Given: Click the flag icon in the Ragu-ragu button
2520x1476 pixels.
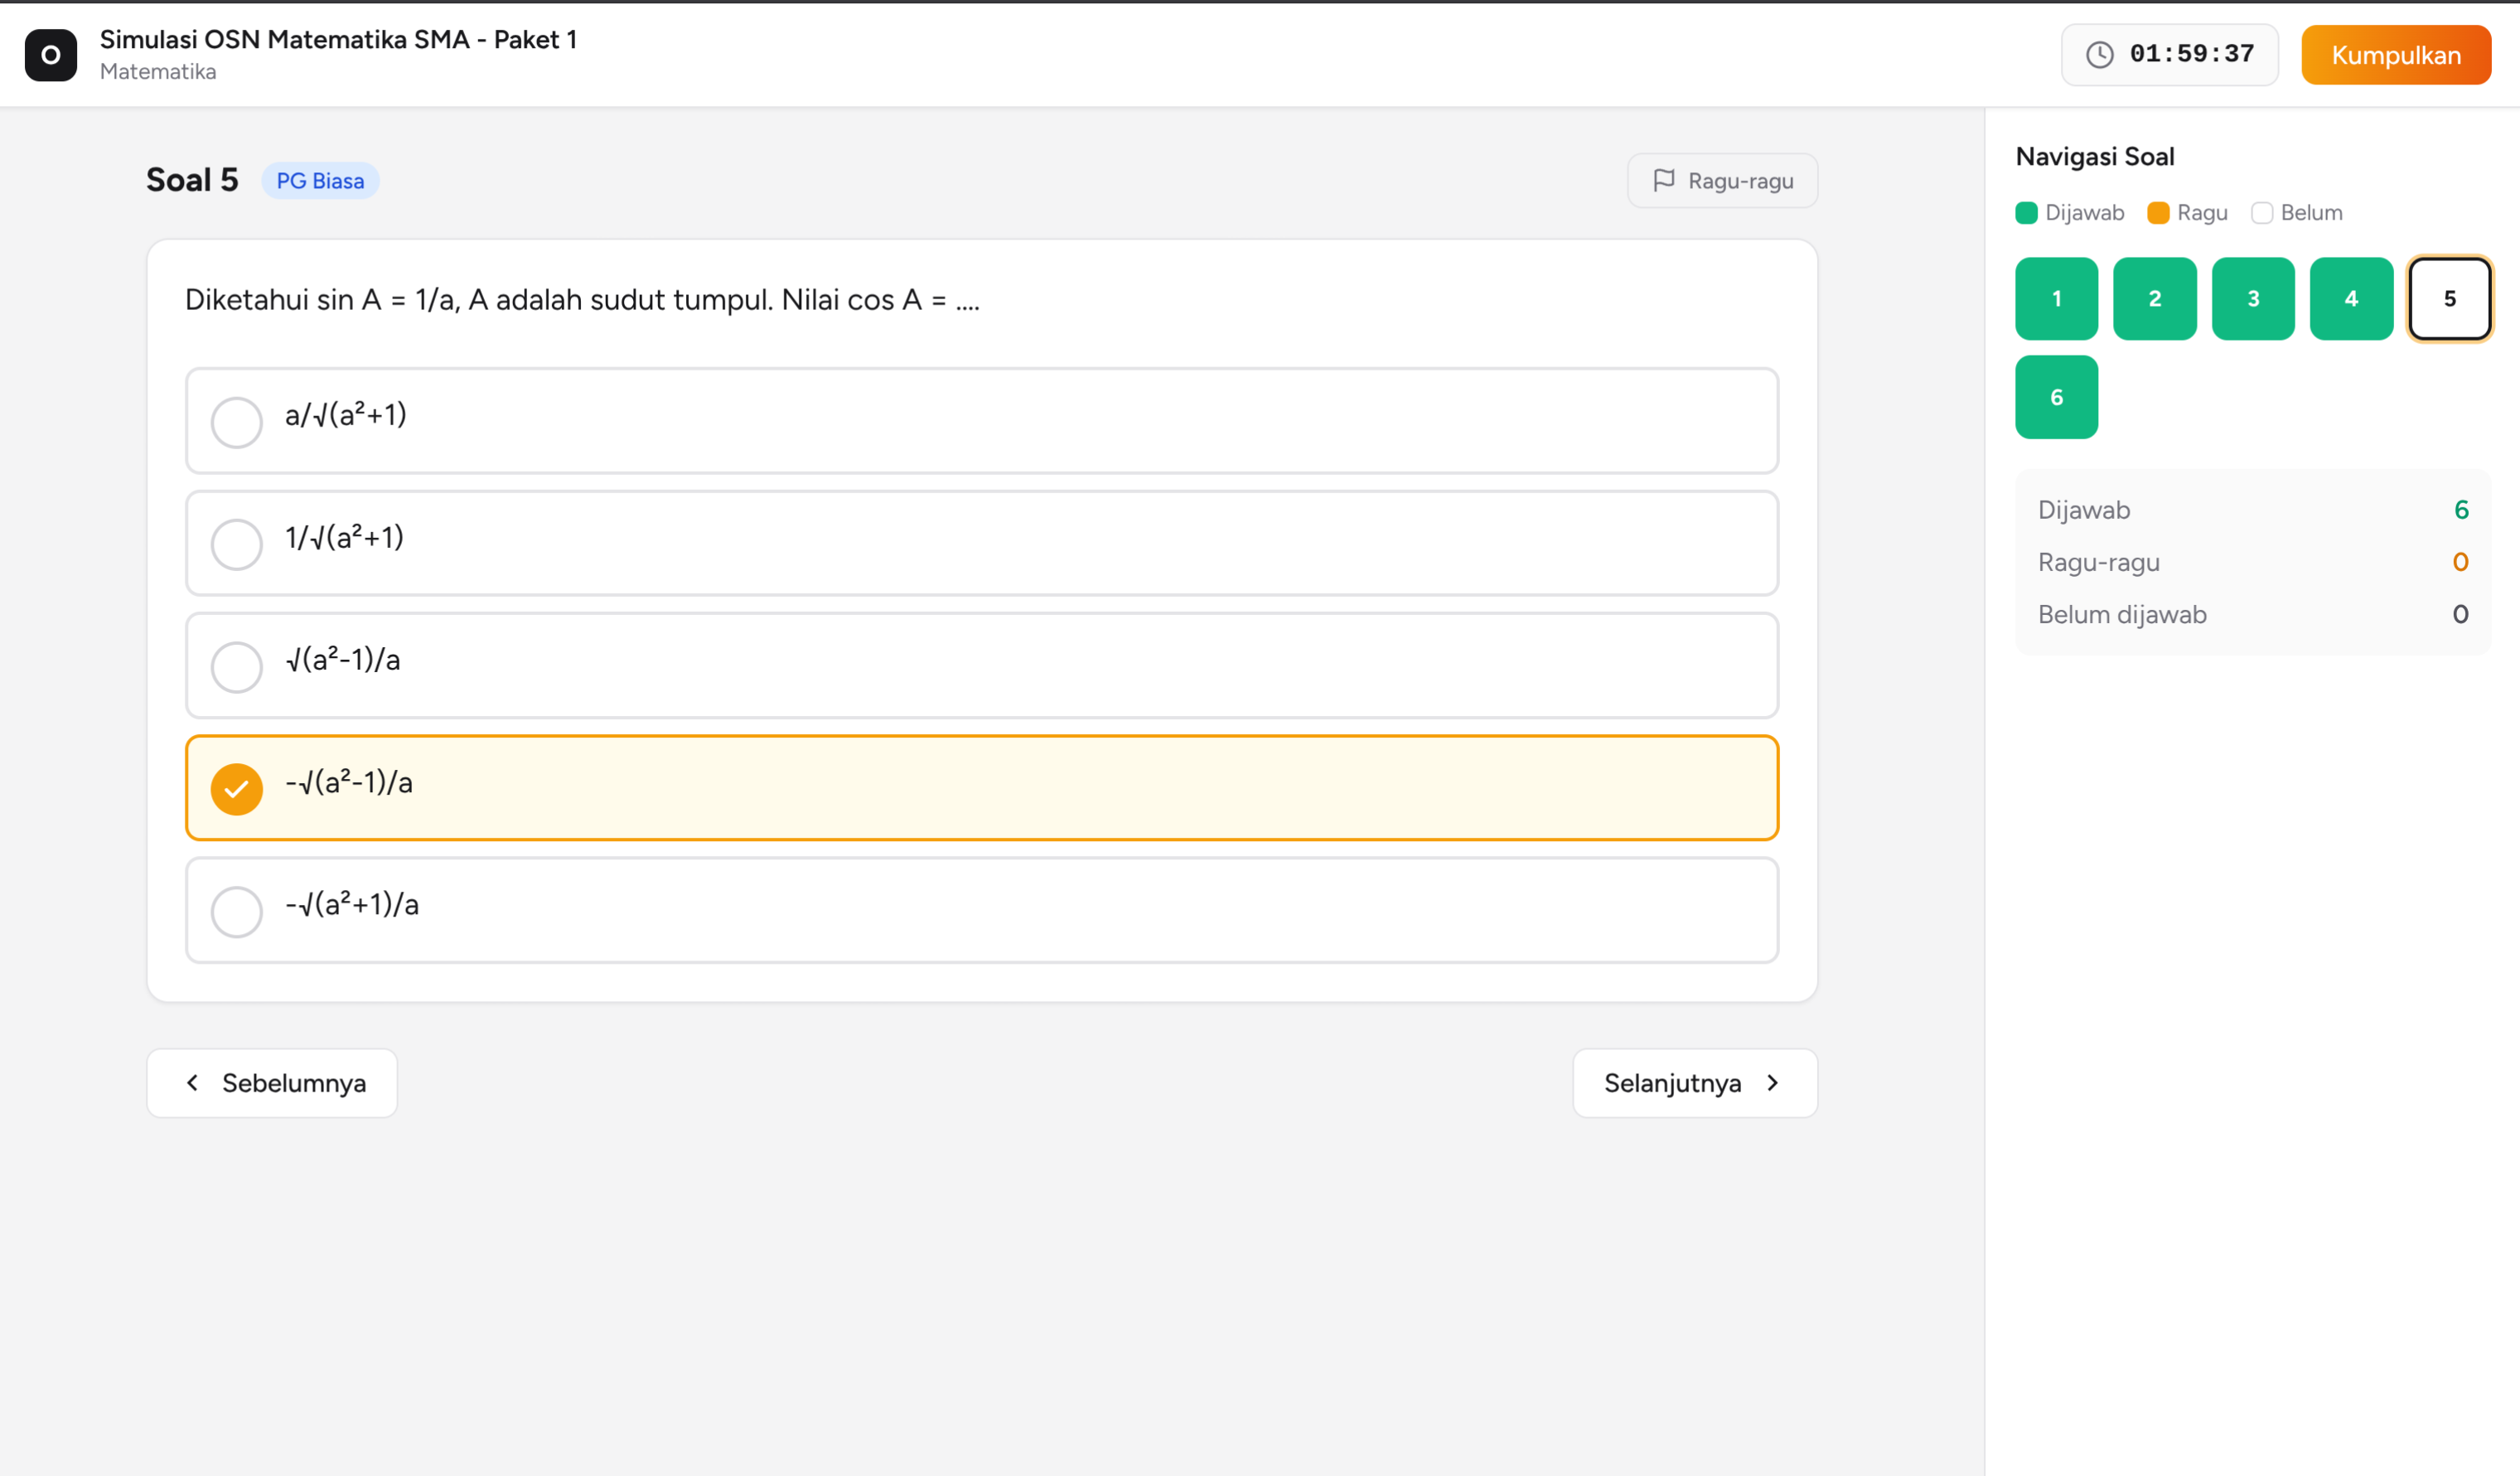Looking at the screenshot, I should (1663, 181).
